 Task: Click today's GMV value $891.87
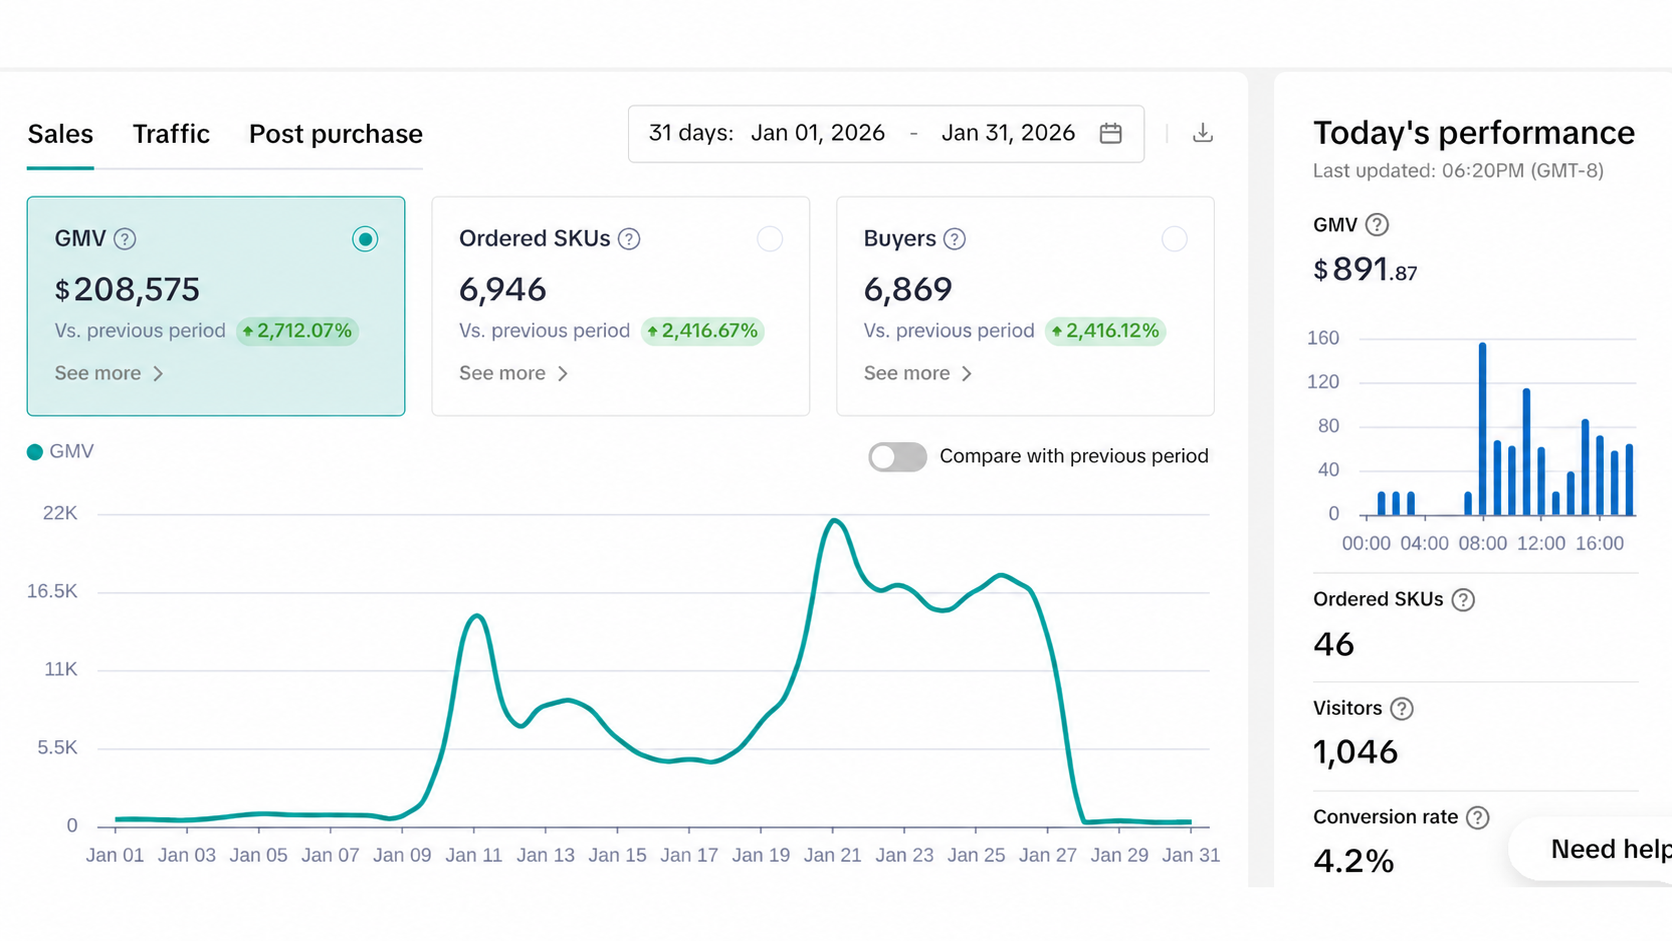[x=1365, y=270]
